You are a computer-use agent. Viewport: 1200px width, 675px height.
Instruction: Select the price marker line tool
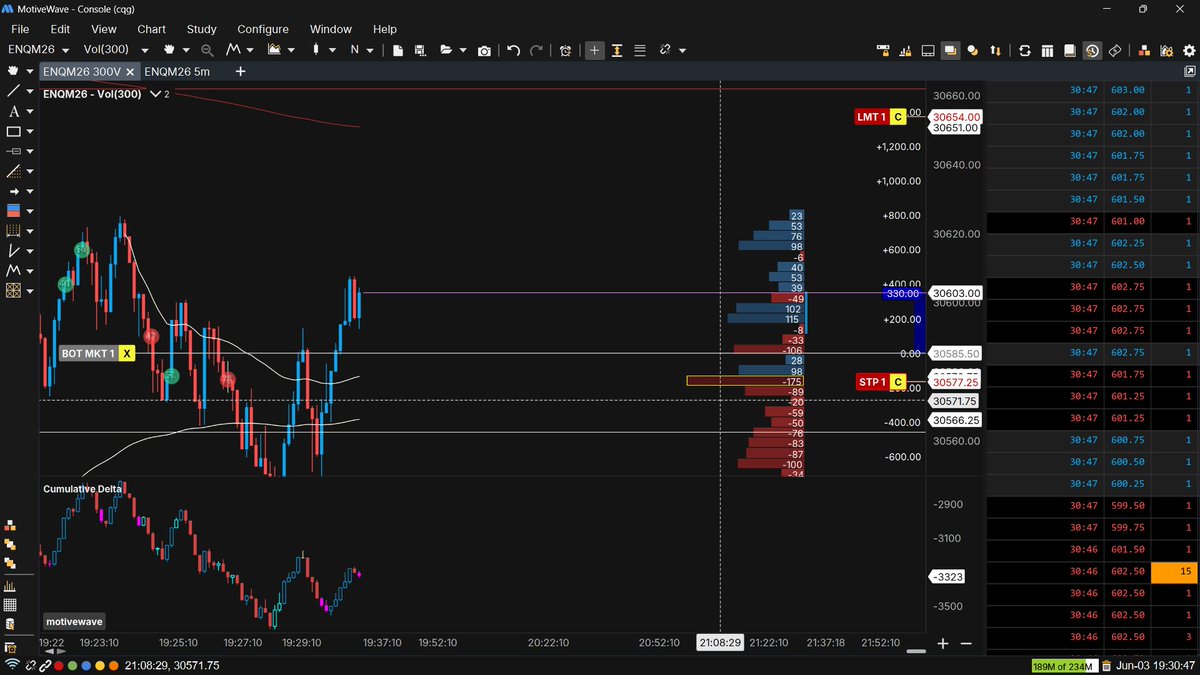pos(13,151)
